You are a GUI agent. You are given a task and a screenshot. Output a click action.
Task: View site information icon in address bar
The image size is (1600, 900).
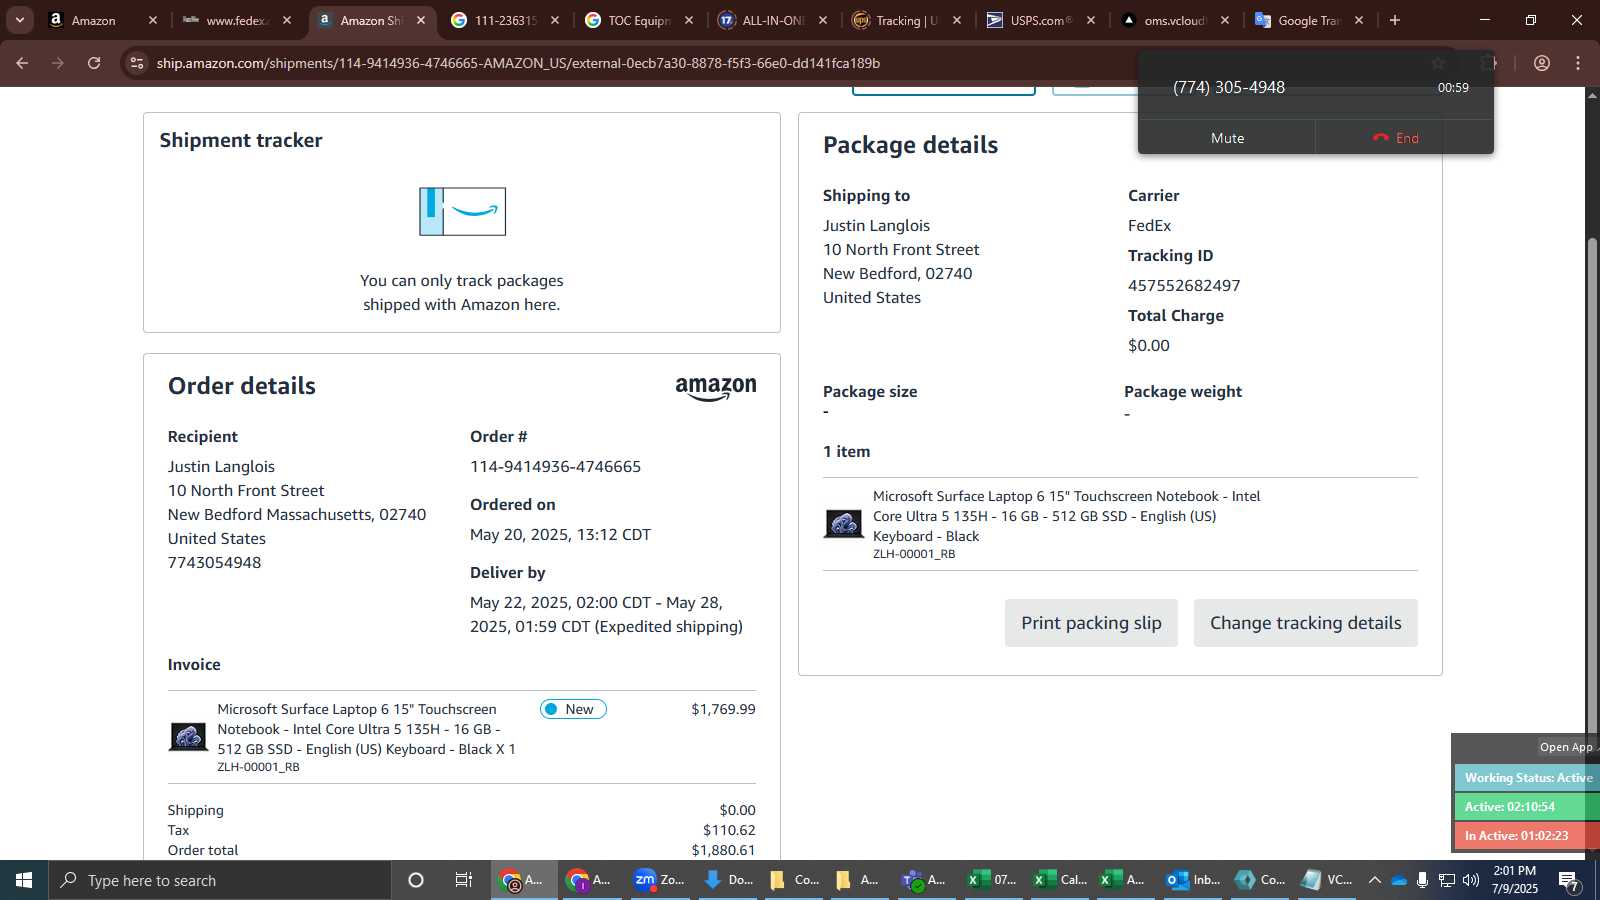[137, 63]
